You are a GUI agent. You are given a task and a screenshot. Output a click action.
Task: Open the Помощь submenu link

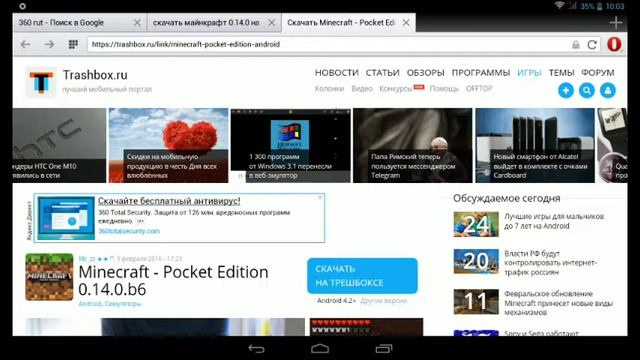coord(444,89)
